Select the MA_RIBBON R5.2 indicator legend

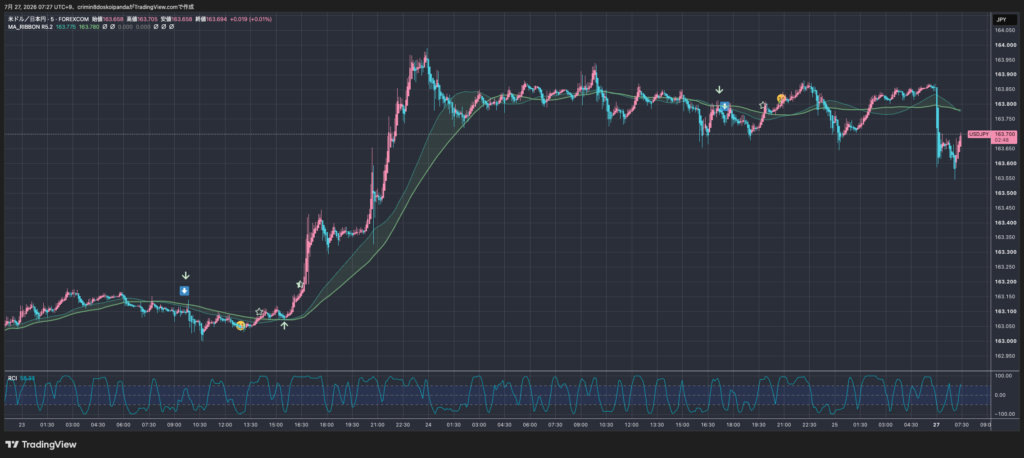(x=30, y=27)
